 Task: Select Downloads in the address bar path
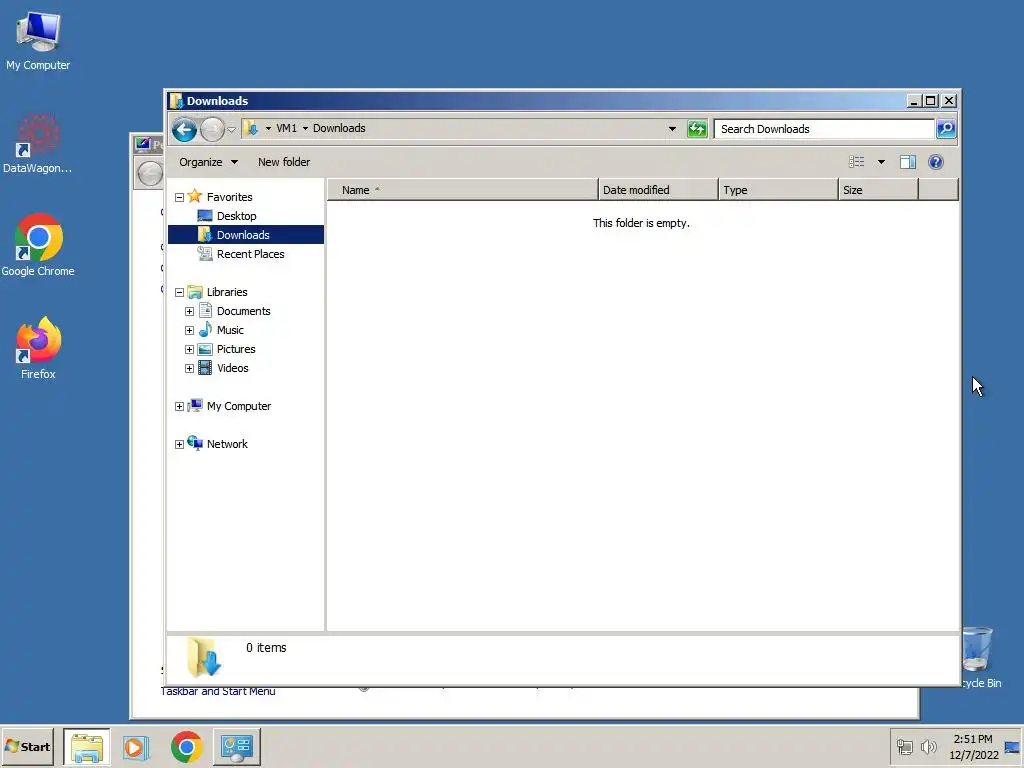click(x=339, y=129)
